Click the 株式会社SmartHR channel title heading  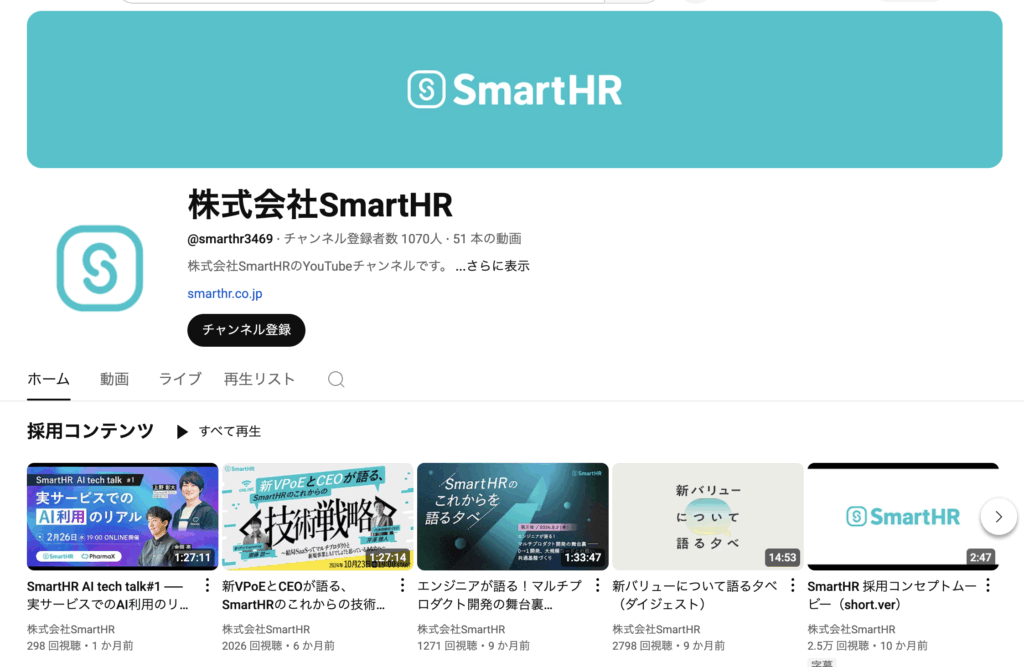click(x=320, y=204)
